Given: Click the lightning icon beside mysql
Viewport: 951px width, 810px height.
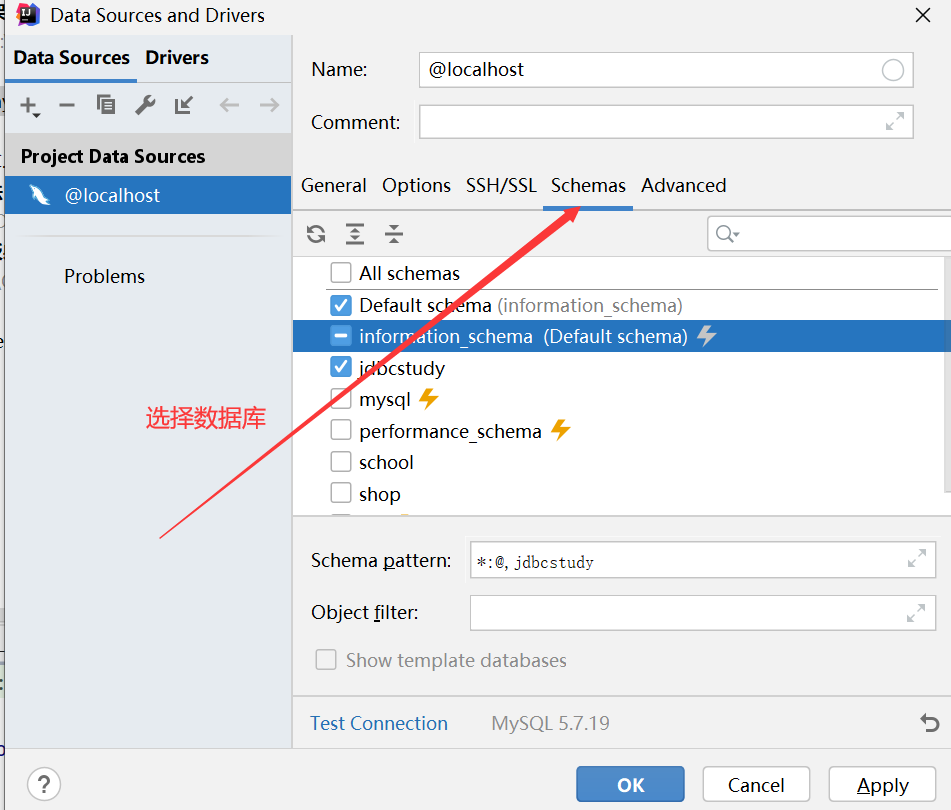Looking at the screenshot, I should click(429, 398).
